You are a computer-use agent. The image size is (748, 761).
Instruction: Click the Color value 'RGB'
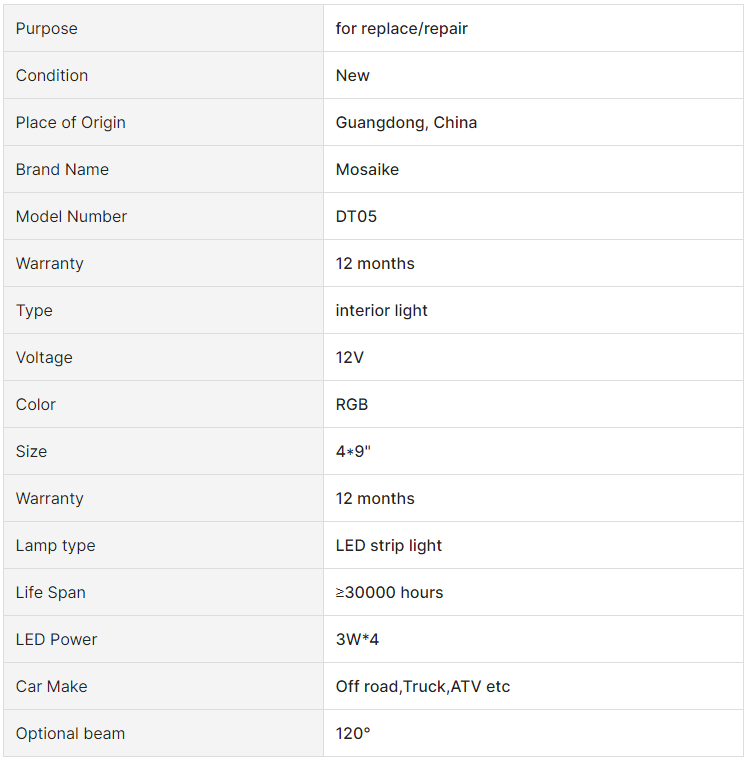pyautogui.click(x=351, y=404)
